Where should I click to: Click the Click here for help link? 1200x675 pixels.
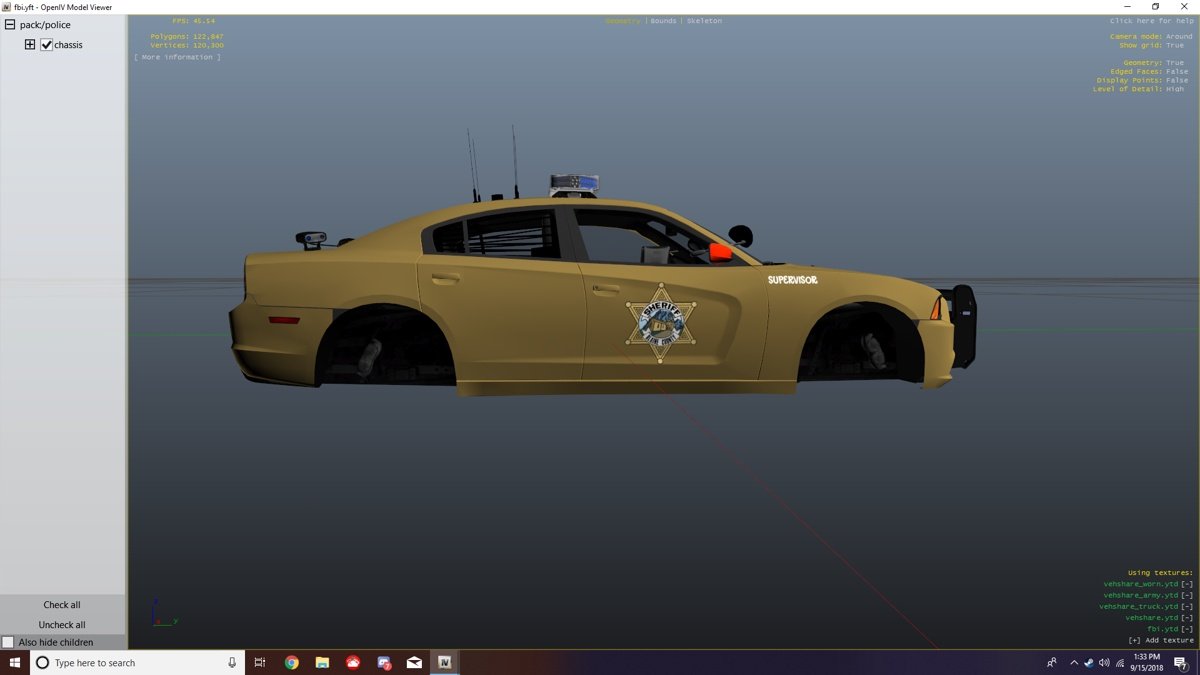(1151, 21)
